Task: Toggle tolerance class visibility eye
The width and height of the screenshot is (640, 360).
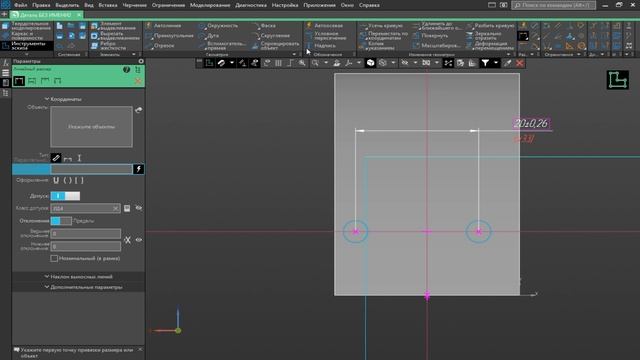Action: click(139, 208)
